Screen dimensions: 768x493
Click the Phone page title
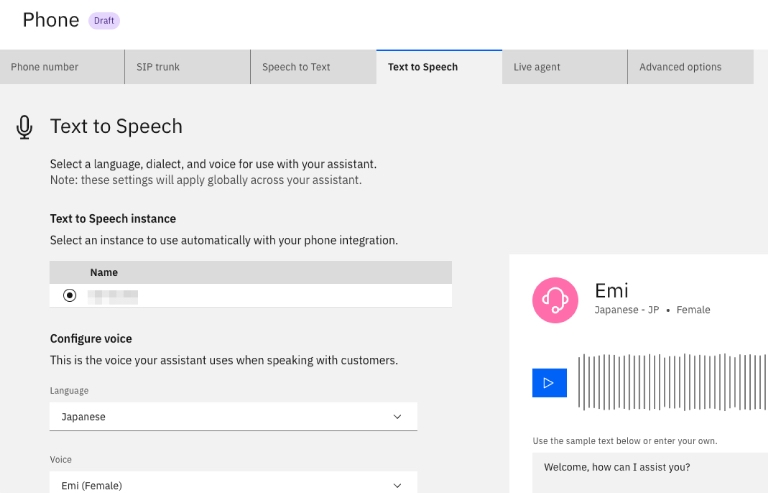coord(50,20)
